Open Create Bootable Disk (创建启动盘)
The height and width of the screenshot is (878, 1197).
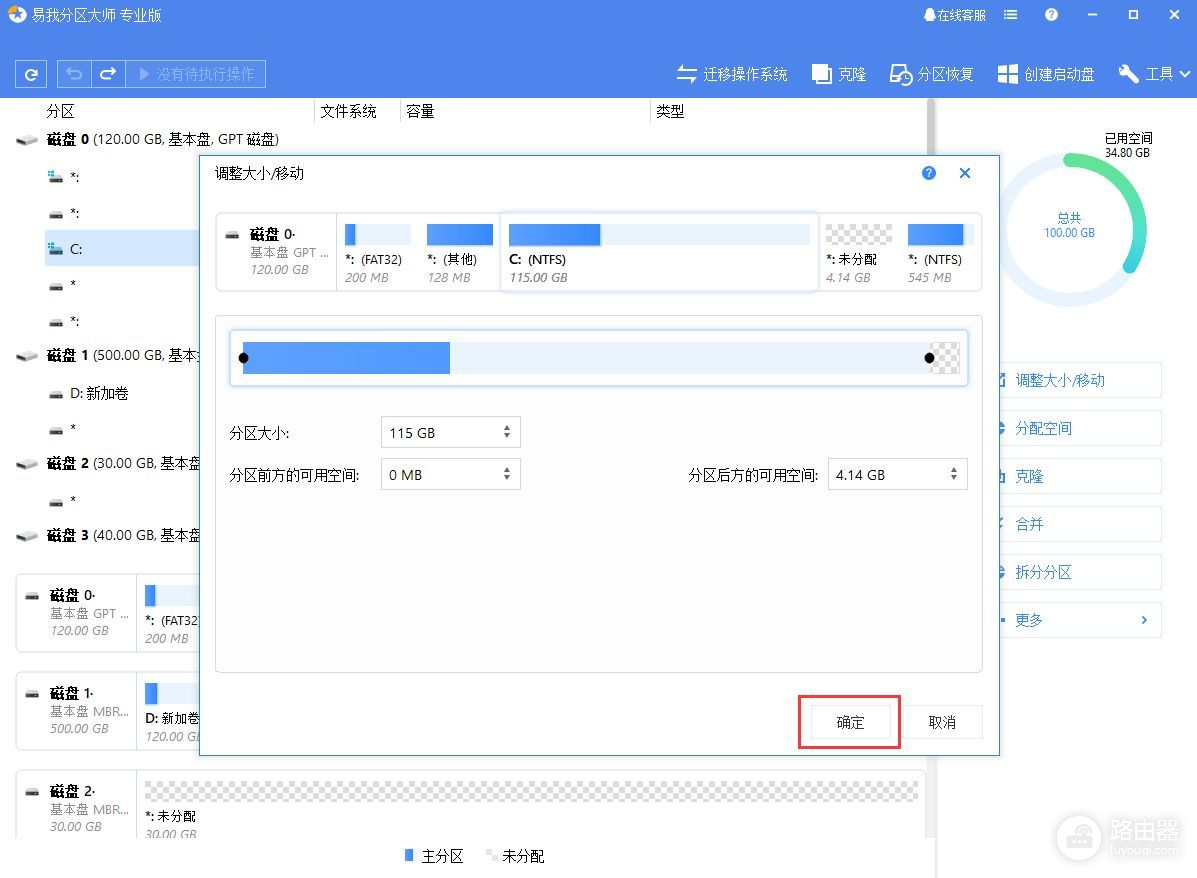click(x=1046, y=74)
